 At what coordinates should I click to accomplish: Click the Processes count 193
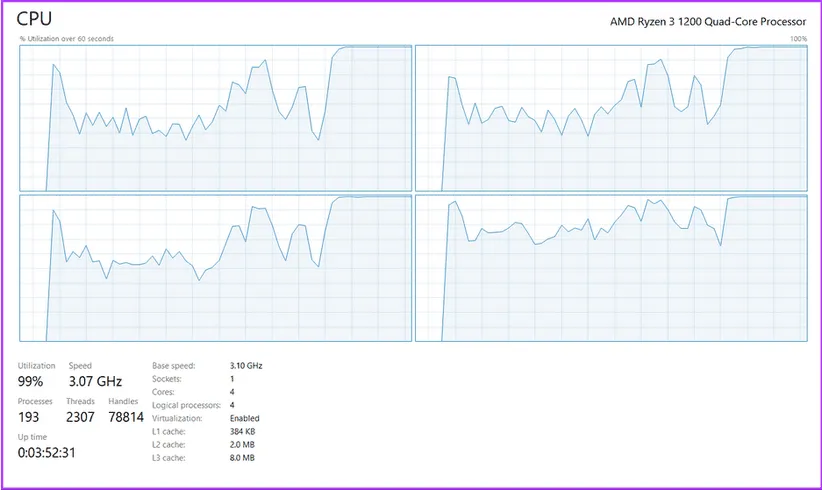(x=29, y=416)
